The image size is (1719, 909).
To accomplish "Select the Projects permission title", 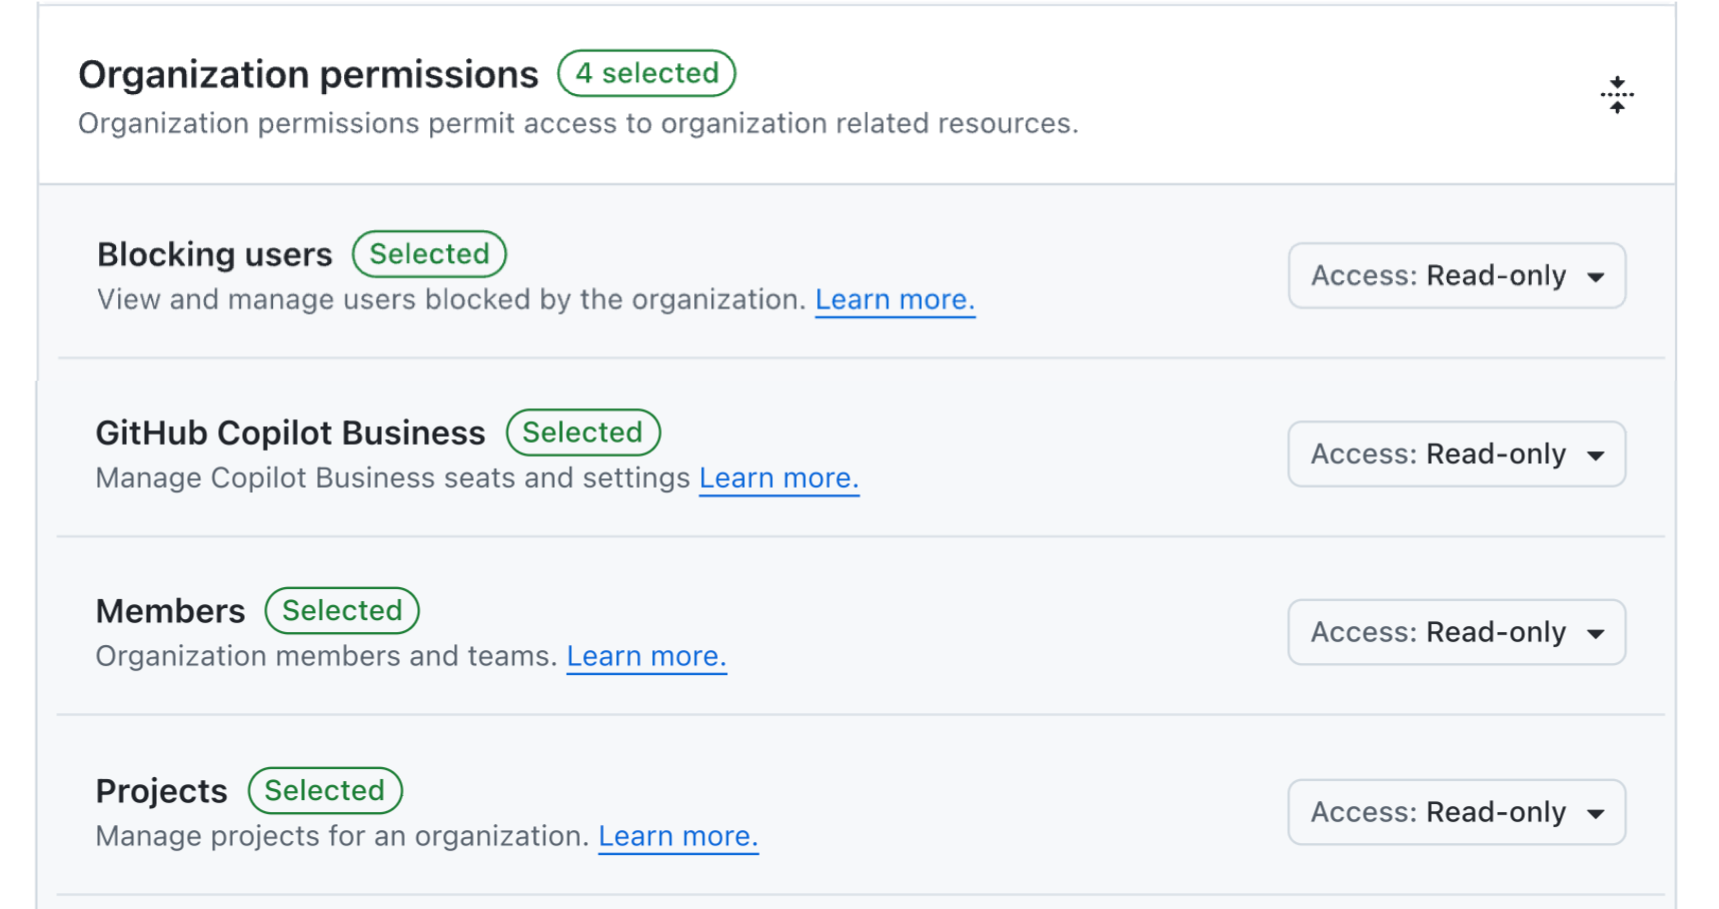I will click(161, 791).
